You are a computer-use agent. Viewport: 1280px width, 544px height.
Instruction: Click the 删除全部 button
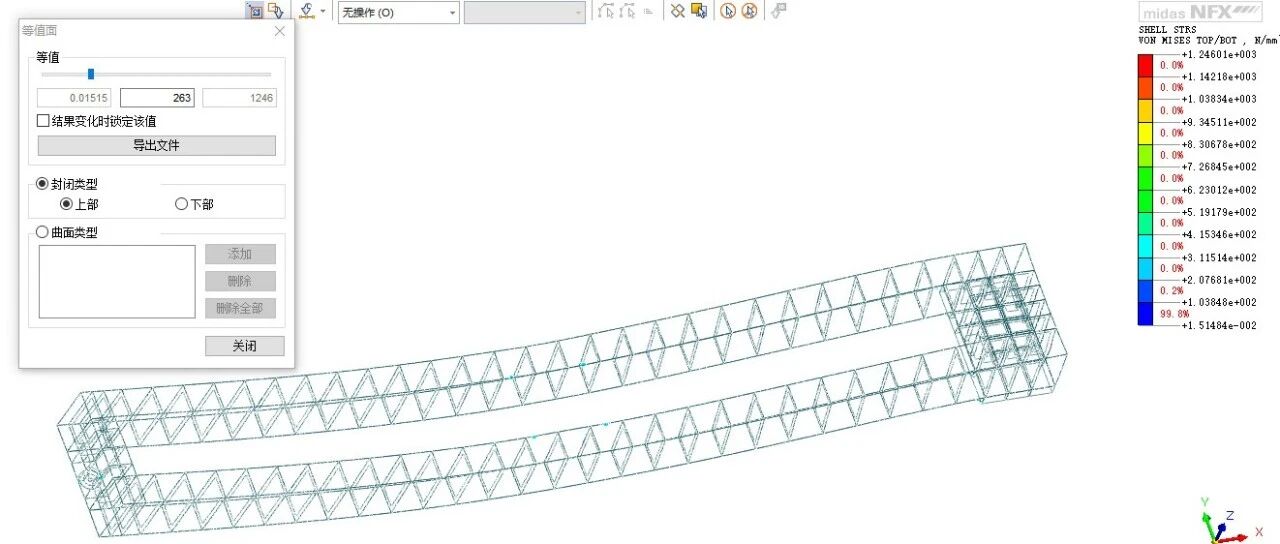pyautogui.click(x=240, y=308)
